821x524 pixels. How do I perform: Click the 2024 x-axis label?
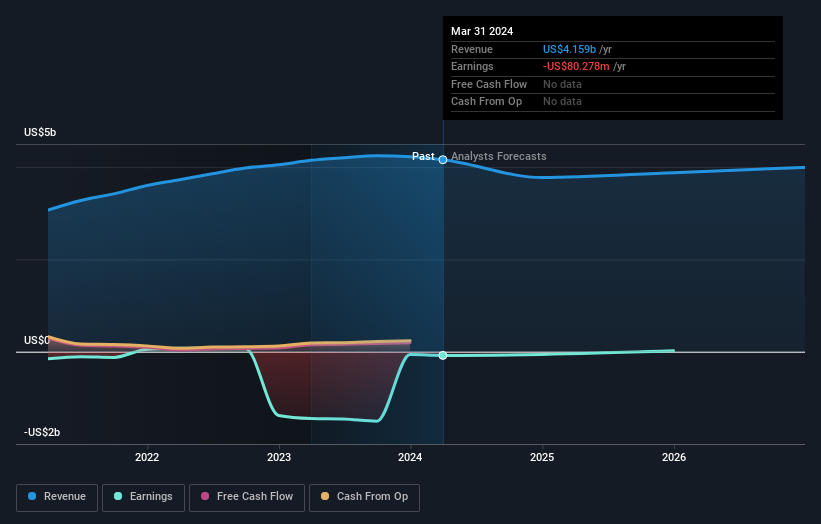point(410,458)
